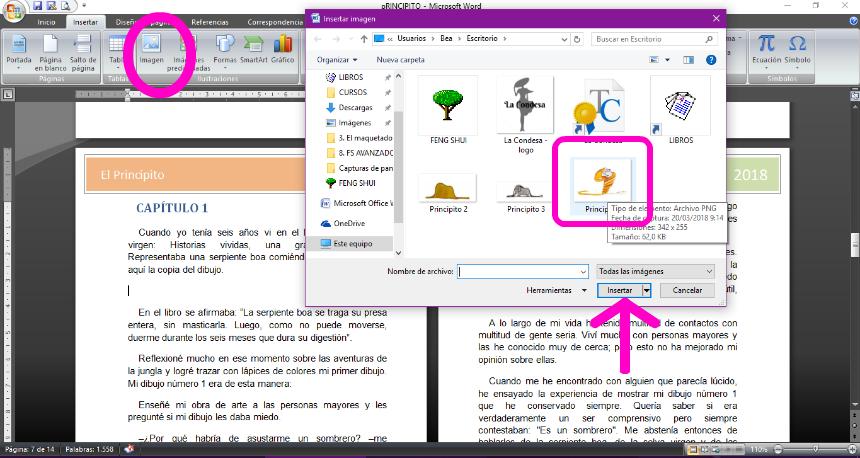
Task: Select LIBROS in navigation pane
Action: 350,77
